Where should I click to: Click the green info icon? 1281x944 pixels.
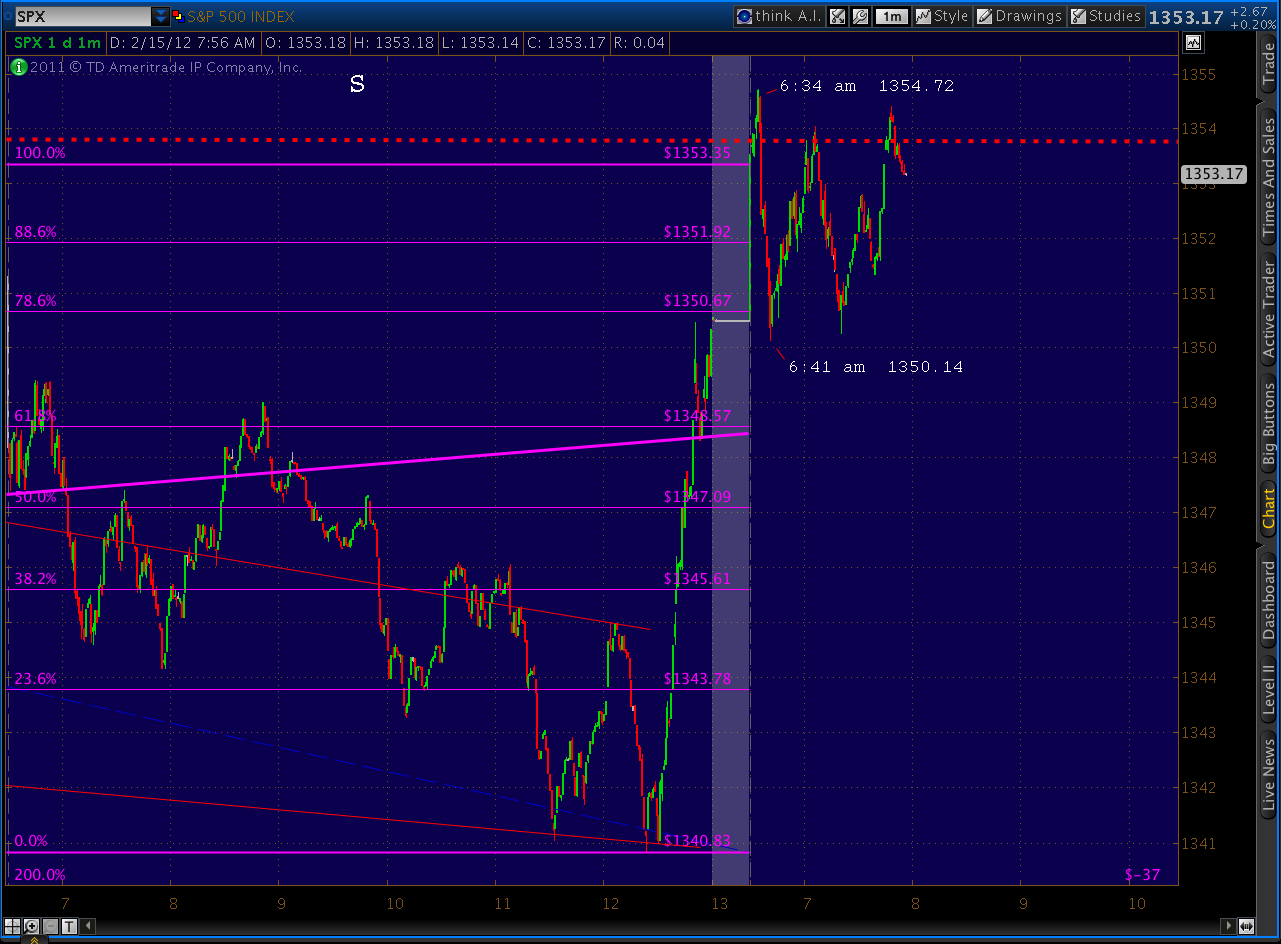click(x=18, y=67)
